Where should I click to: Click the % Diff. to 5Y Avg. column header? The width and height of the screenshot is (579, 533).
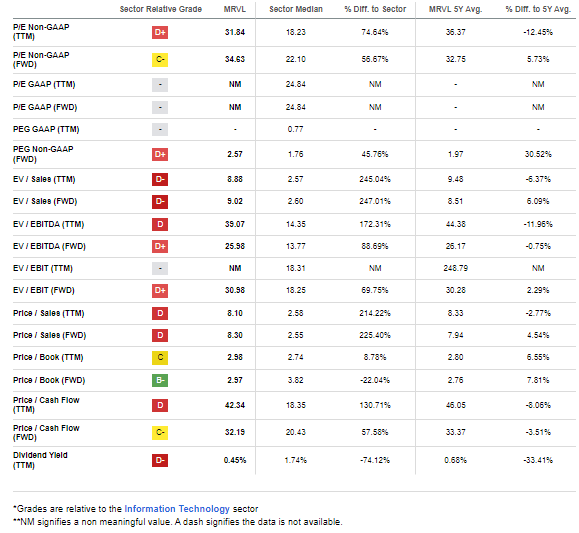[x=538, y=9]
